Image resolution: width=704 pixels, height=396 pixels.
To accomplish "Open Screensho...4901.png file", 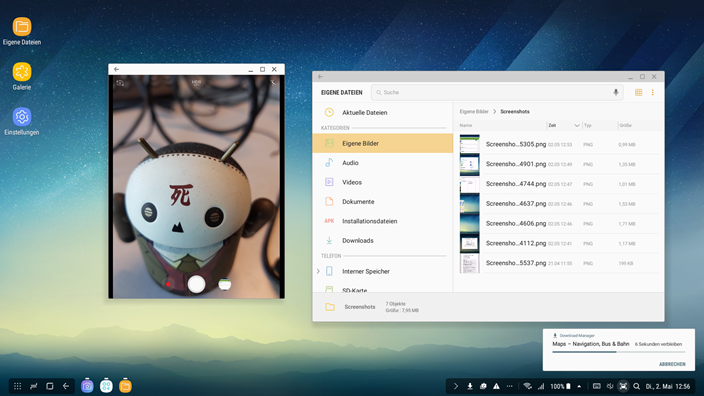I will point(559,164).
